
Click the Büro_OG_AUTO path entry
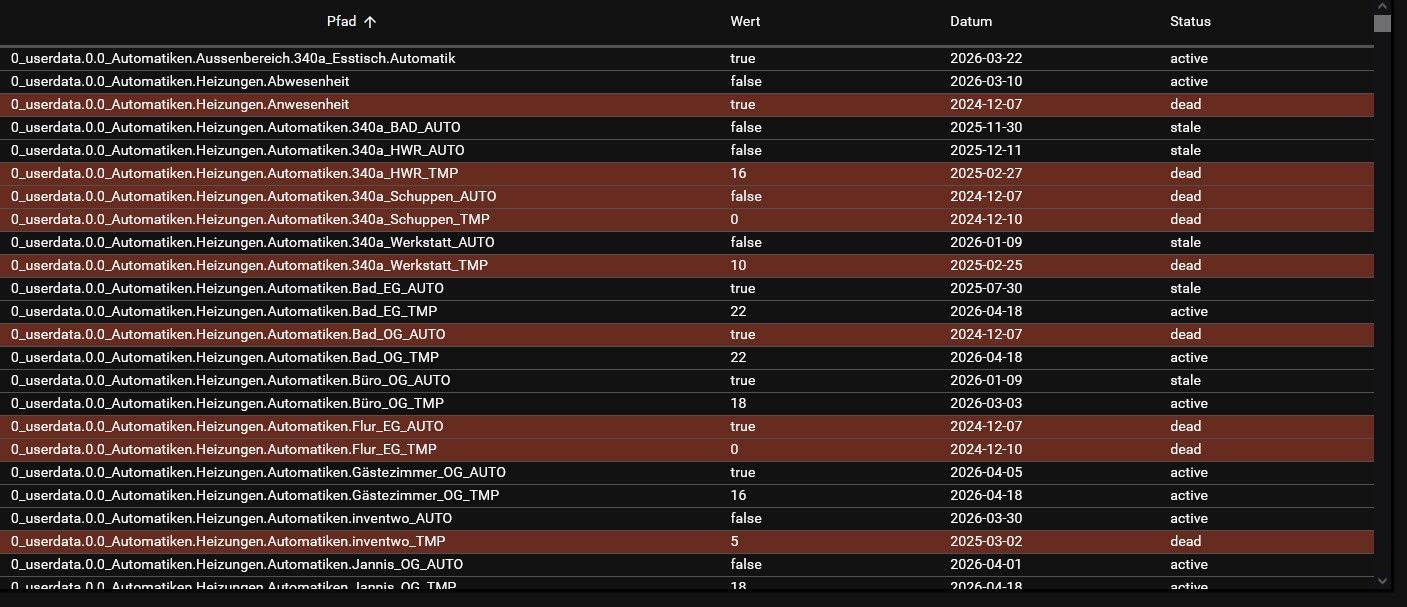[230, 381]
